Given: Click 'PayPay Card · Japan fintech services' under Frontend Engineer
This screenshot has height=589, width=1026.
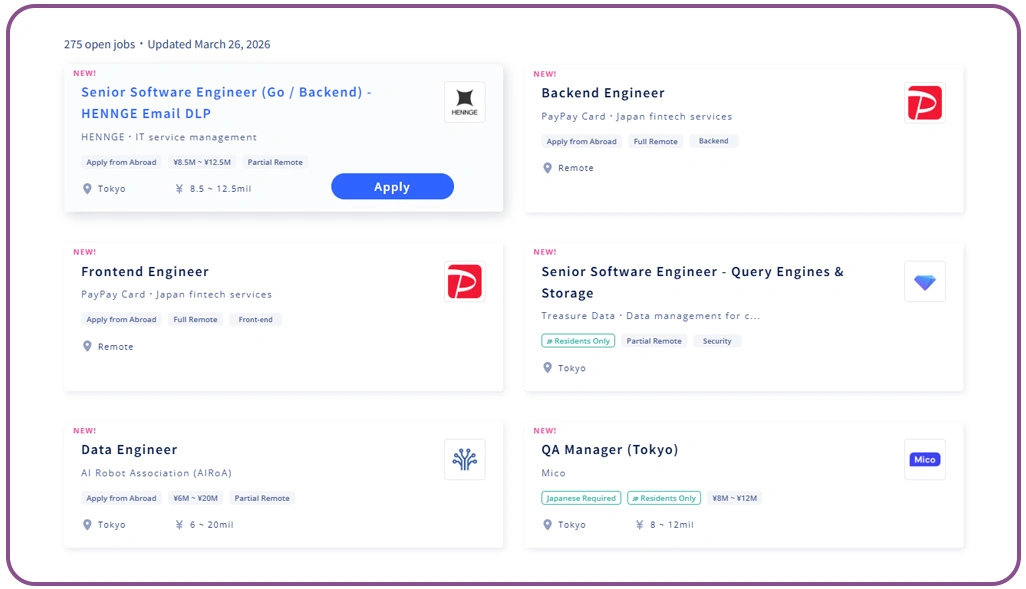Looking at the screenshot, I should pos(177,294).
